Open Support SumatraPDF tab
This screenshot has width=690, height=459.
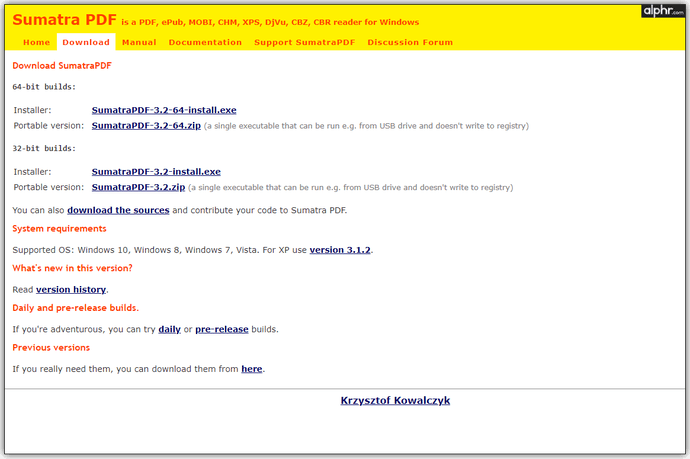[305, 42]
